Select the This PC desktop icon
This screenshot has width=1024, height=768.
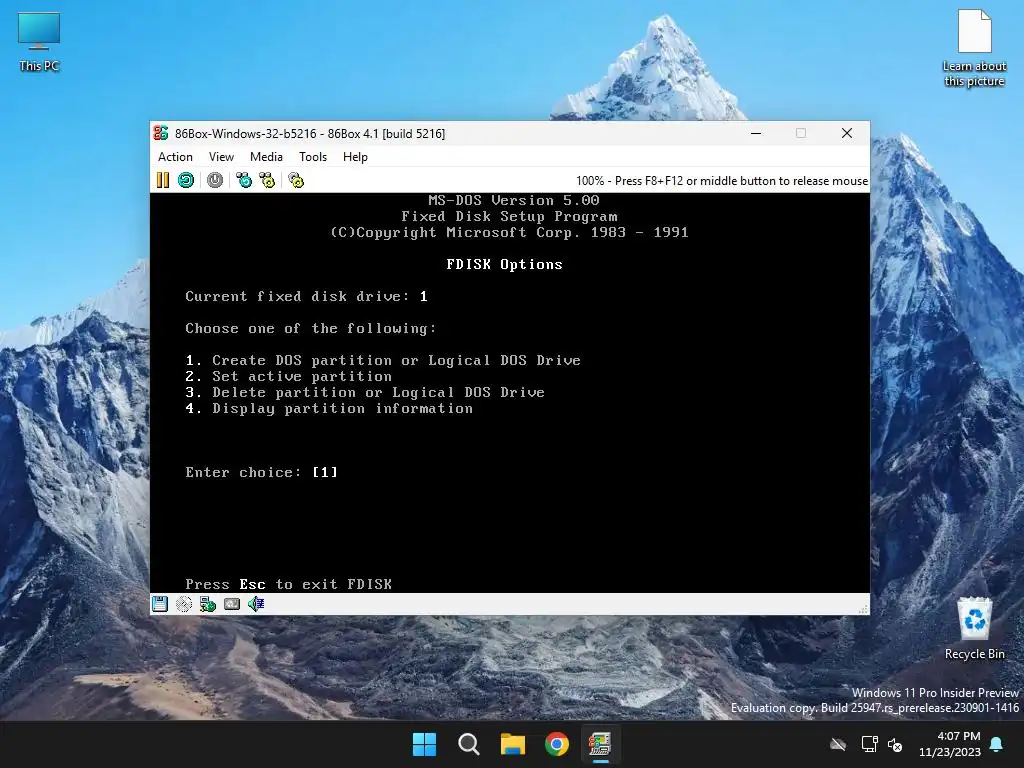39,42
